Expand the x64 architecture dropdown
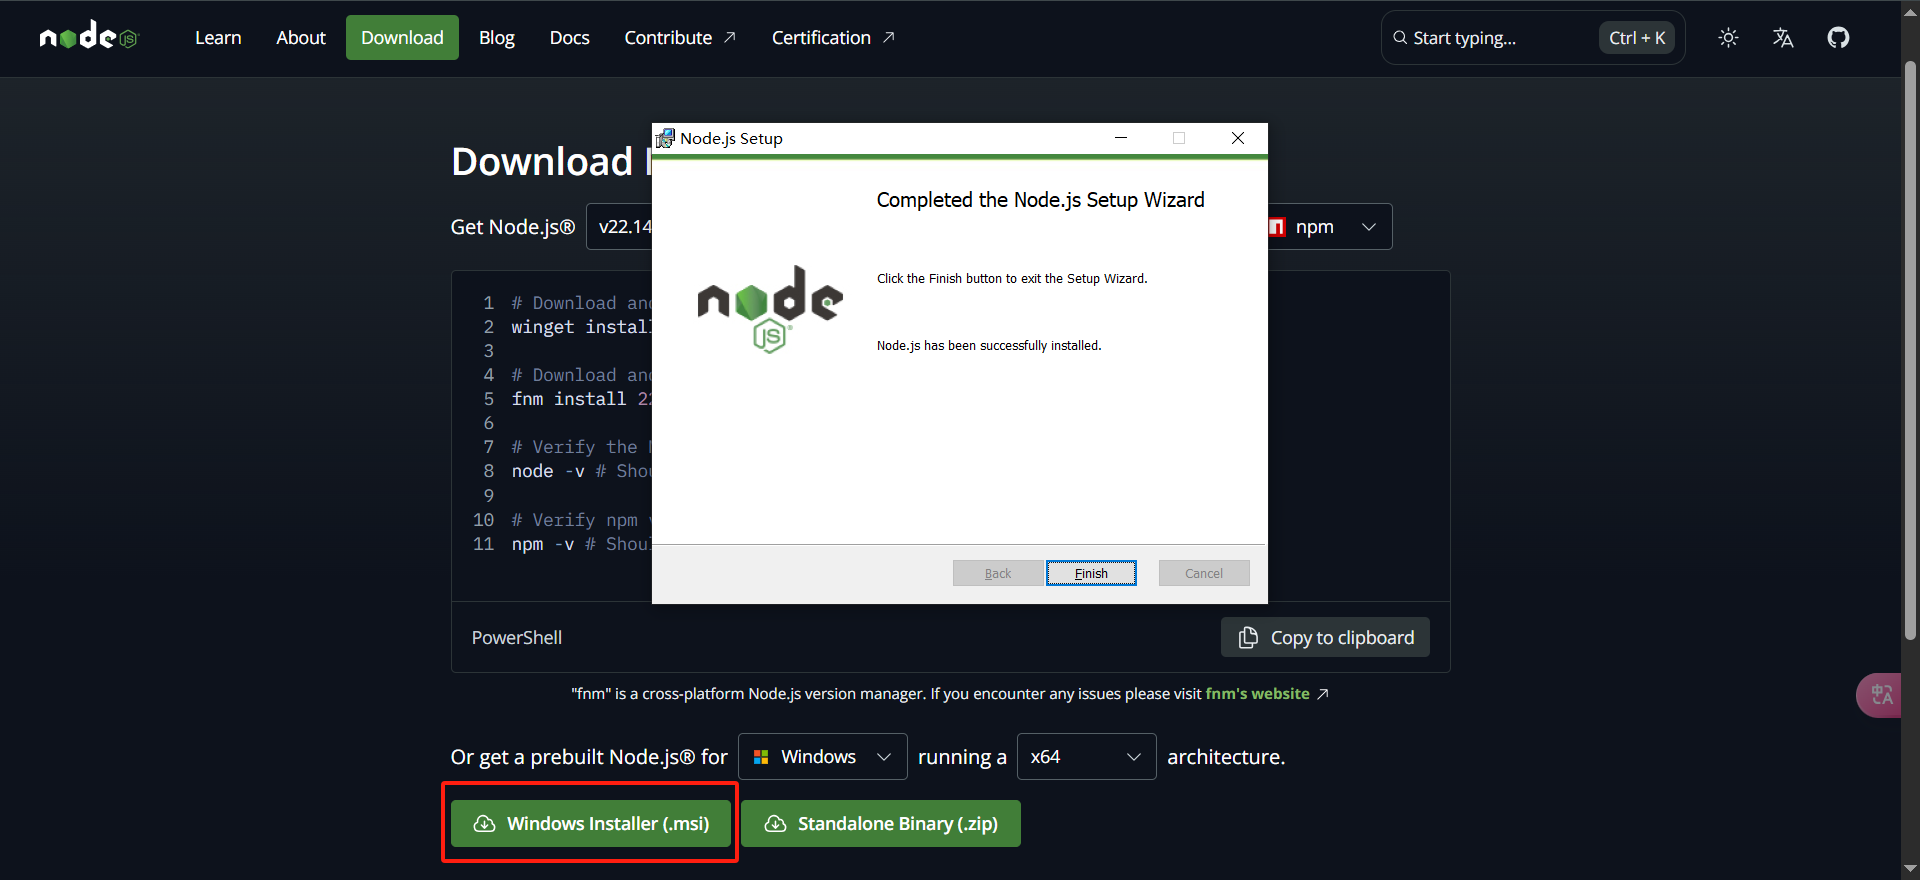 click(x=1087, y=757)
